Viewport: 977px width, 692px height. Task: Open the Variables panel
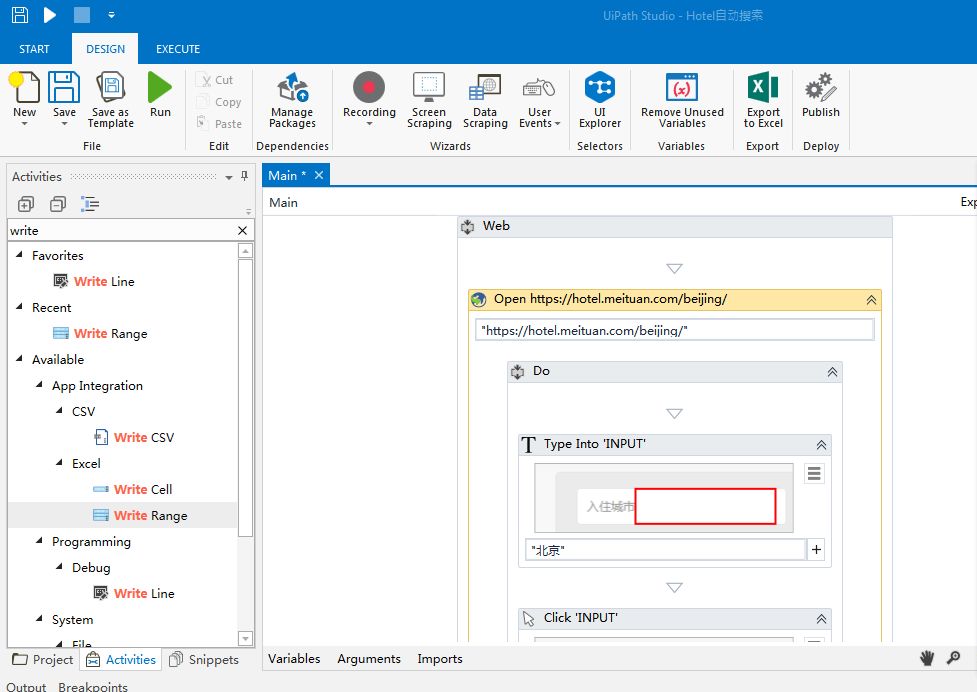pyautogui.click(x=294, y=659)
